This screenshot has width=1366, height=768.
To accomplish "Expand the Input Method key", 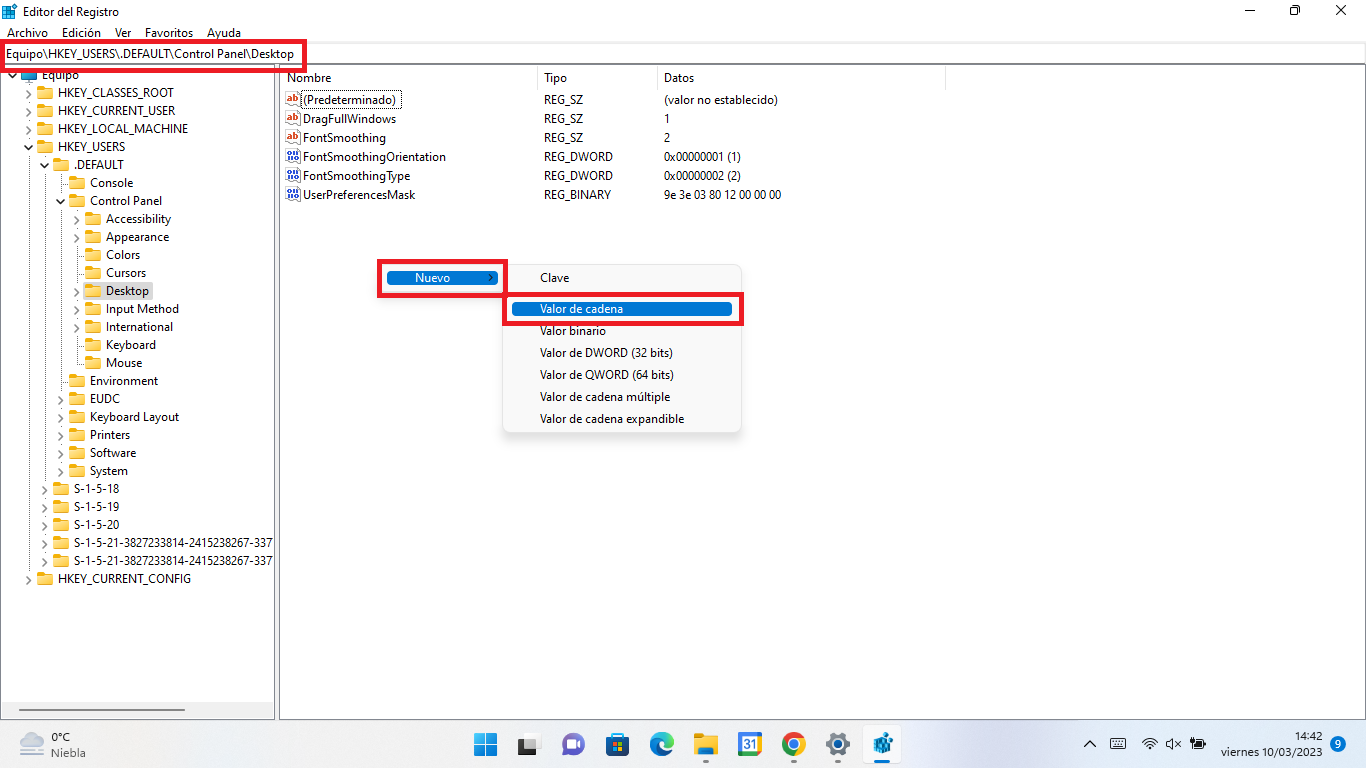I will [x=77, y=309].
